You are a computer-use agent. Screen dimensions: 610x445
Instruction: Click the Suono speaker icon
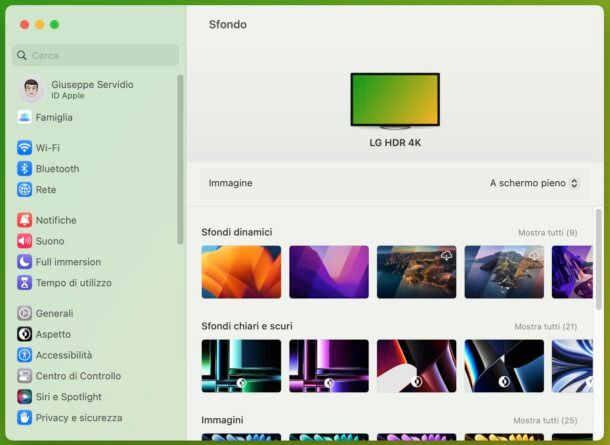tap(25, 241)
